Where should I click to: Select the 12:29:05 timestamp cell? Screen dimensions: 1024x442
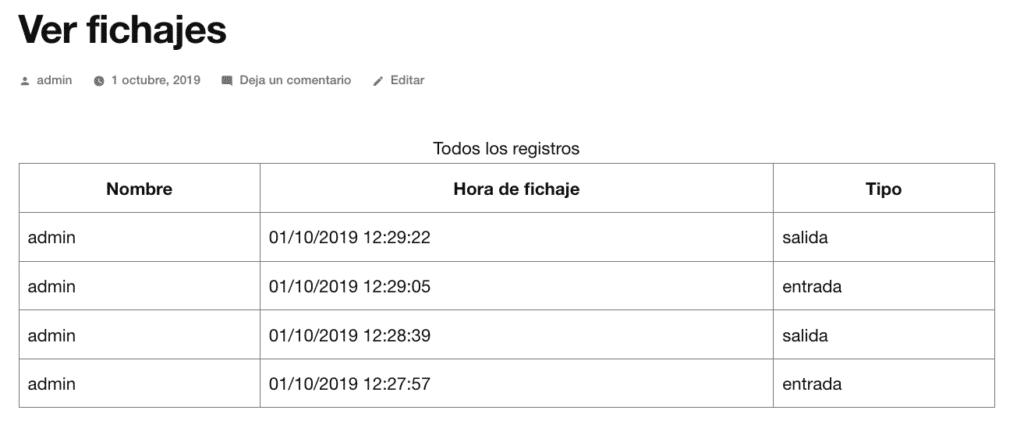click(517, 286)
